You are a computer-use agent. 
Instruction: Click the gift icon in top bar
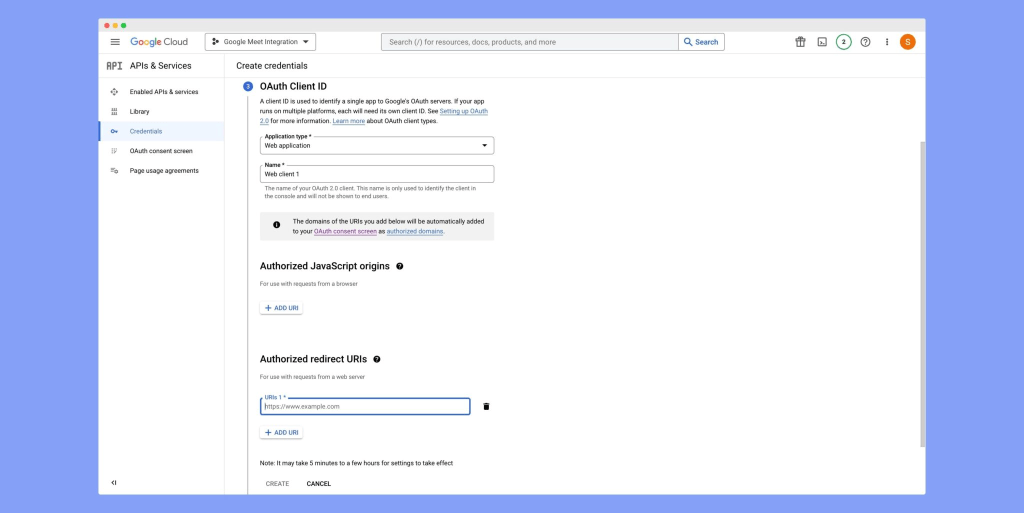[x=800, y=42]
